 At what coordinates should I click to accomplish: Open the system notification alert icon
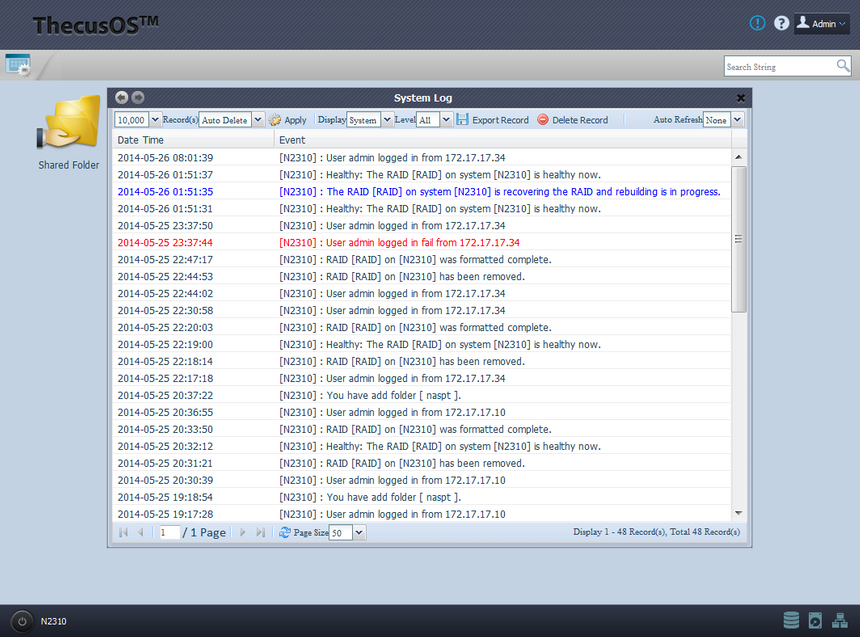coord(757,23)
